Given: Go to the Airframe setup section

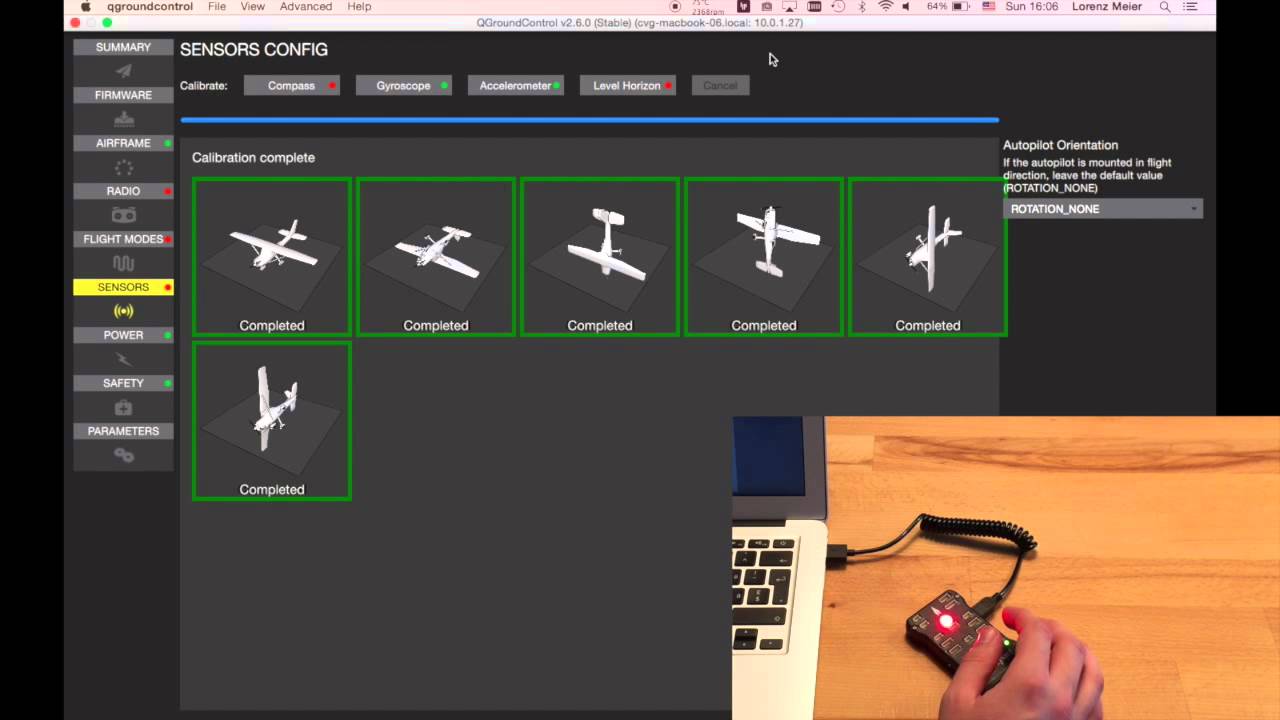Looking at the screenshot, I should click(123, 143).
